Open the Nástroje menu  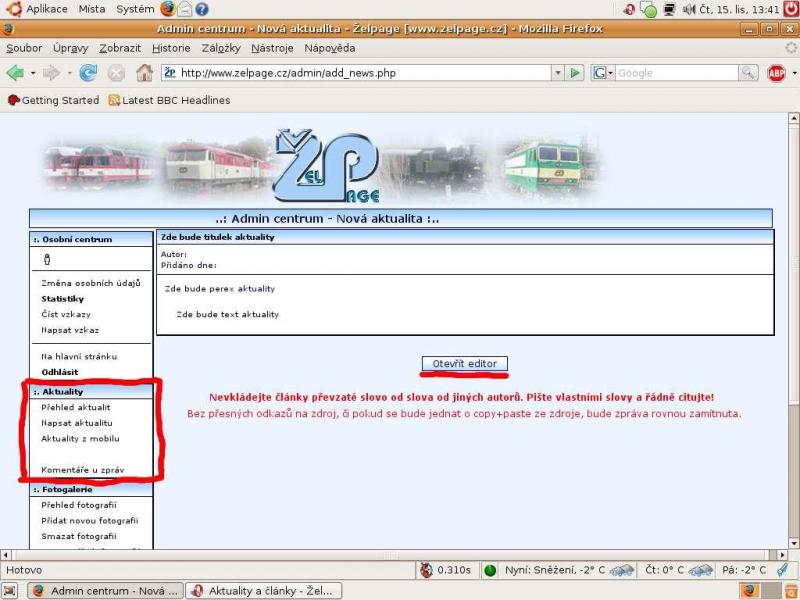(x=272, y=47)
